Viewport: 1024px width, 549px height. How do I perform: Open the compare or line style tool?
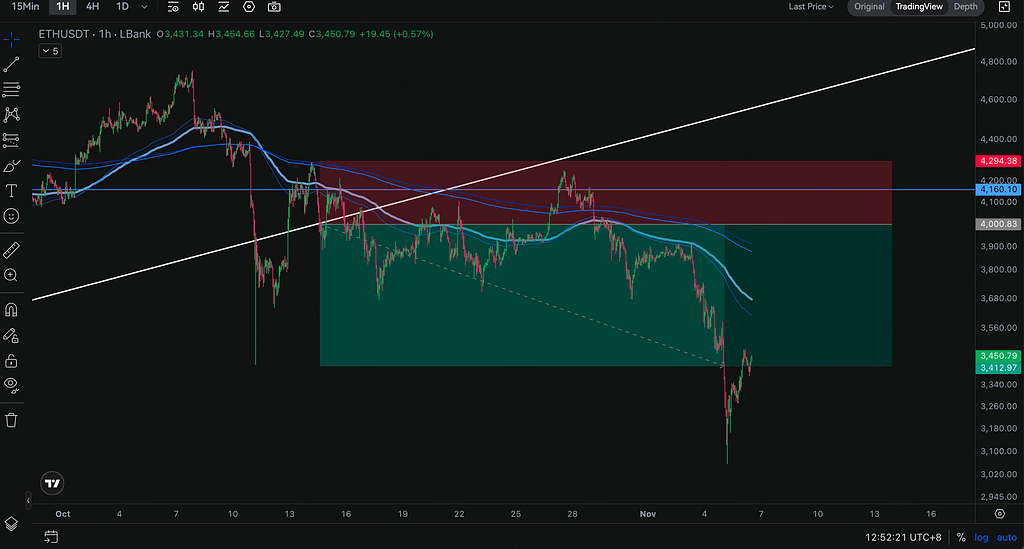[223, 7]
